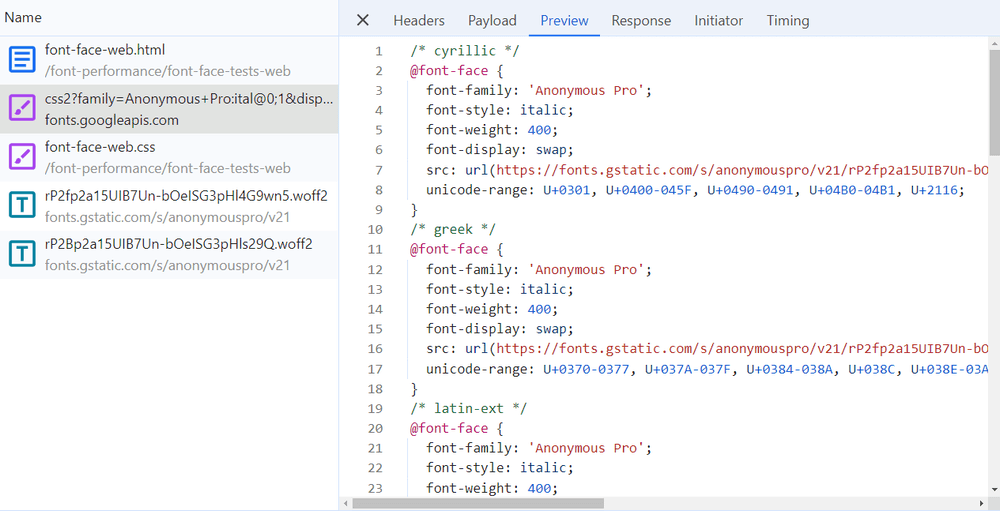Viewport: 1000px width, 511px height.
Task: Click the font icon for rP2fp2a15UIB7Un-bOeISG3pHl4G9wn5.woff2
Action: (x=23, y=205)
